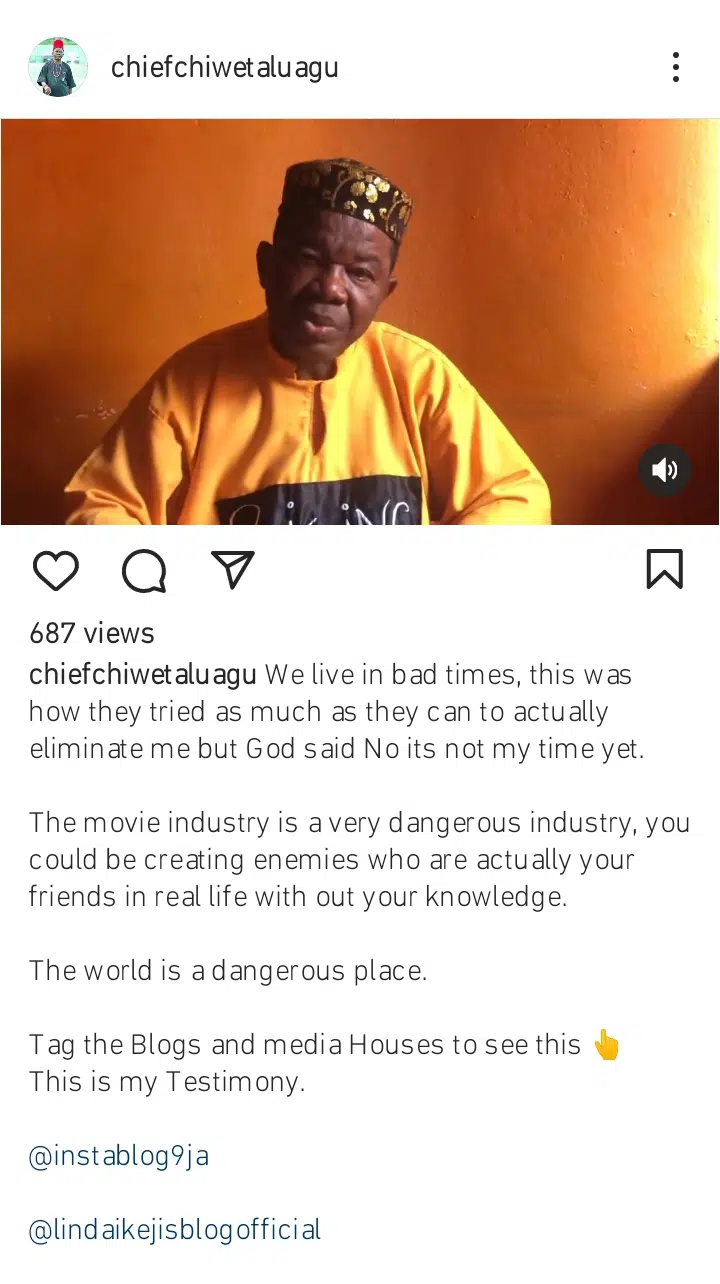The width and height of the screenshot is (720, 1284).
Task: Open the three-dot post options menu
Action: pyautogui.click(x=676, y=67)
